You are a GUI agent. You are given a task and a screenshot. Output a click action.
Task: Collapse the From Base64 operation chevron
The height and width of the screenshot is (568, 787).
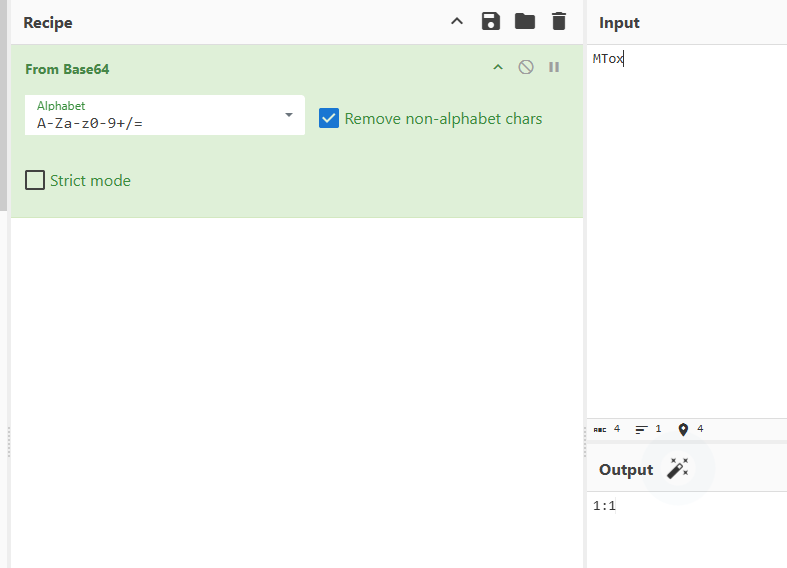[x=498, y=68]
